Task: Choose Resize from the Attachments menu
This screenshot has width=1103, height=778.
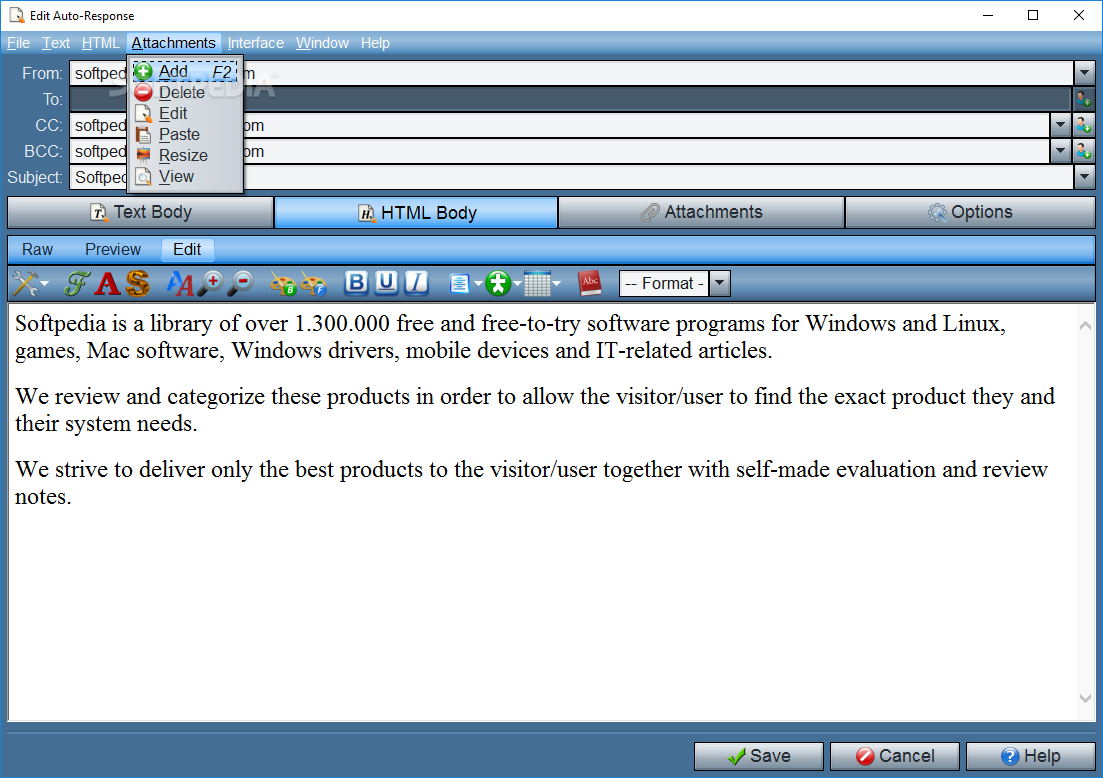Action: [185, 155]
